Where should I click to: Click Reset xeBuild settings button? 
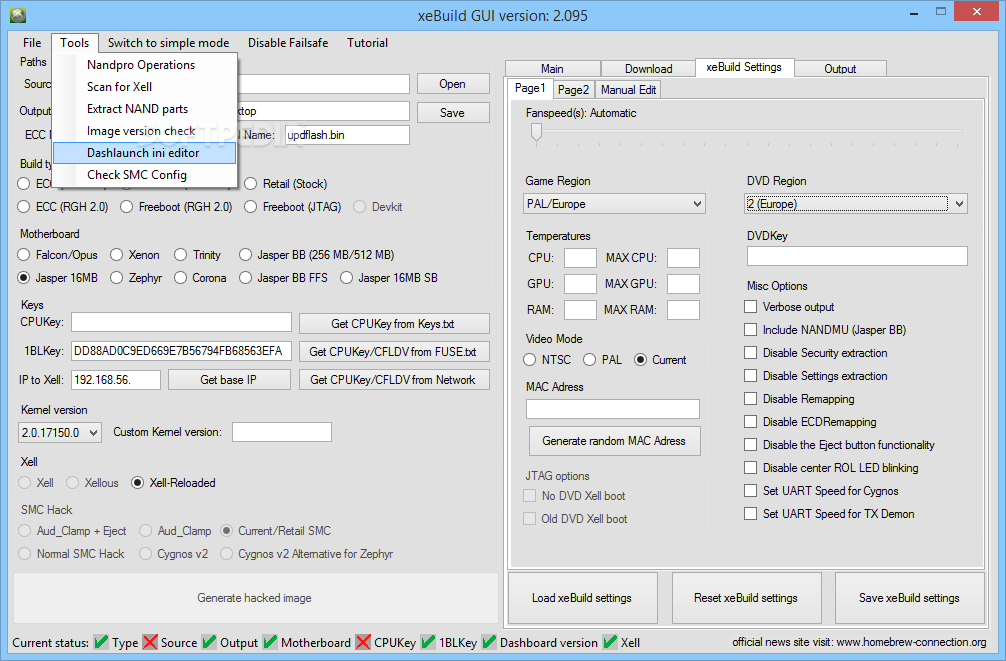click(746, 598)
